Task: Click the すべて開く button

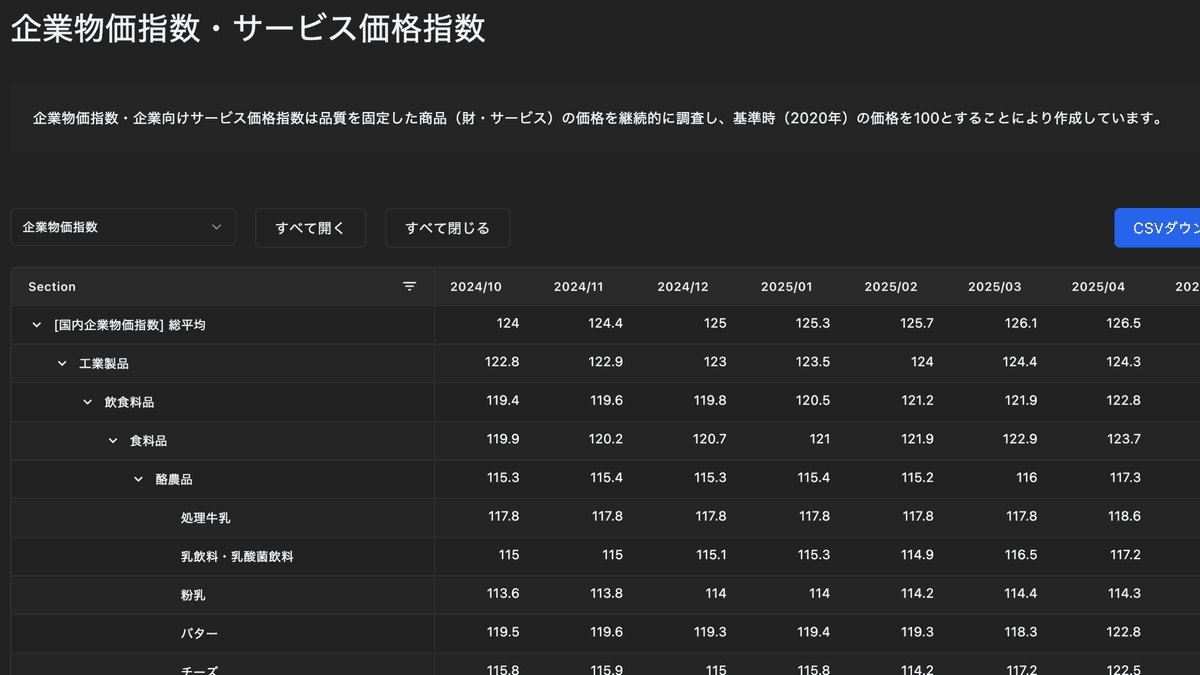Action: [x=310, y=228]
